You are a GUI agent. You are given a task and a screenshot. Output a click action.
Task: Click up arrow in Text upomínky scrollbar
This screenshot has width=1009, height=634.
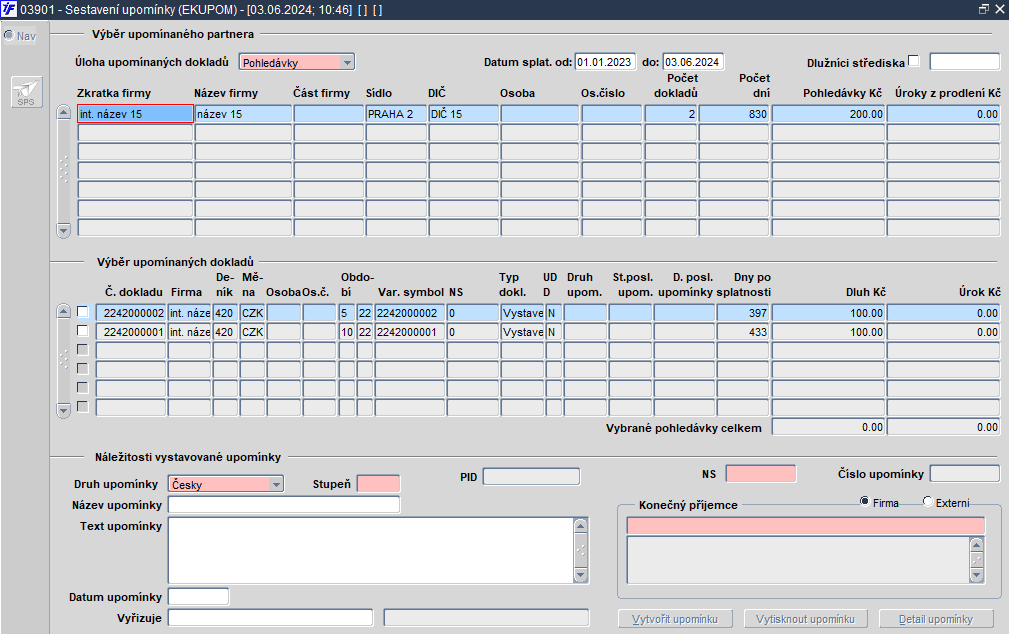[580, 526]
